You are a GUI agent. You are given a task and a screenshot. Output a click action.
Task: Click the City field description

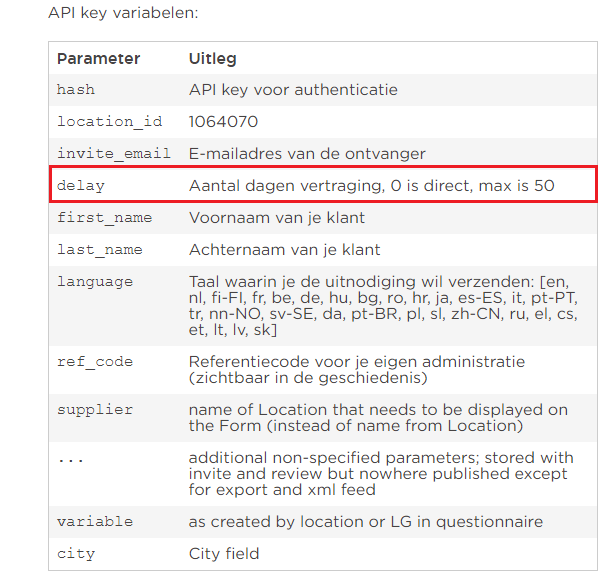point(224,554)
